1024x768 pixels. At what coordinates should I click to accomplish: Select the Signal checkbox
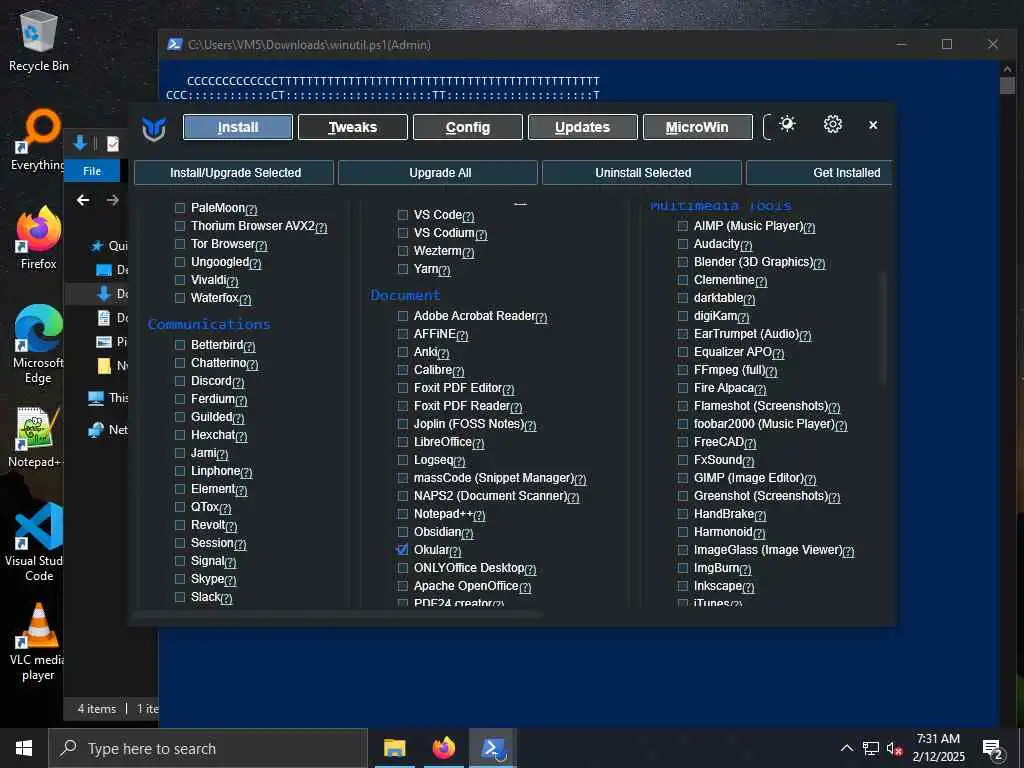pyautogui.click(x=180, y=561)
